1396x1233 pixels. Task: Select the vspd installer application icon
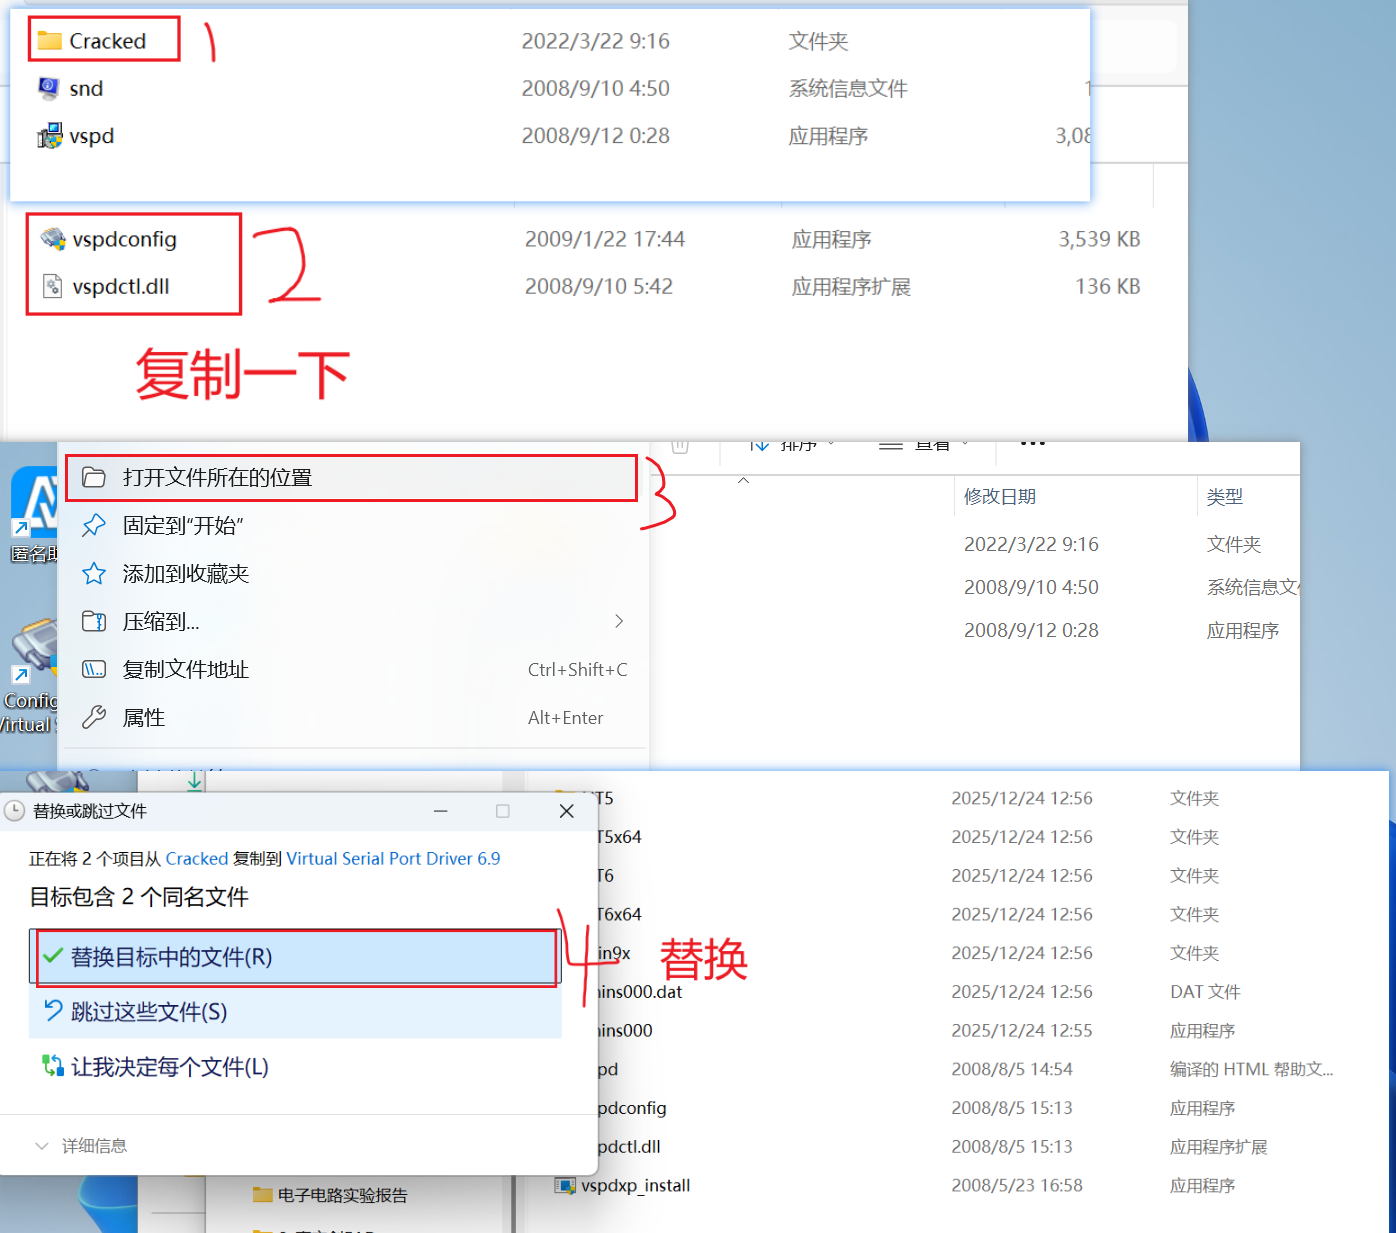click(x=49, y=135)
